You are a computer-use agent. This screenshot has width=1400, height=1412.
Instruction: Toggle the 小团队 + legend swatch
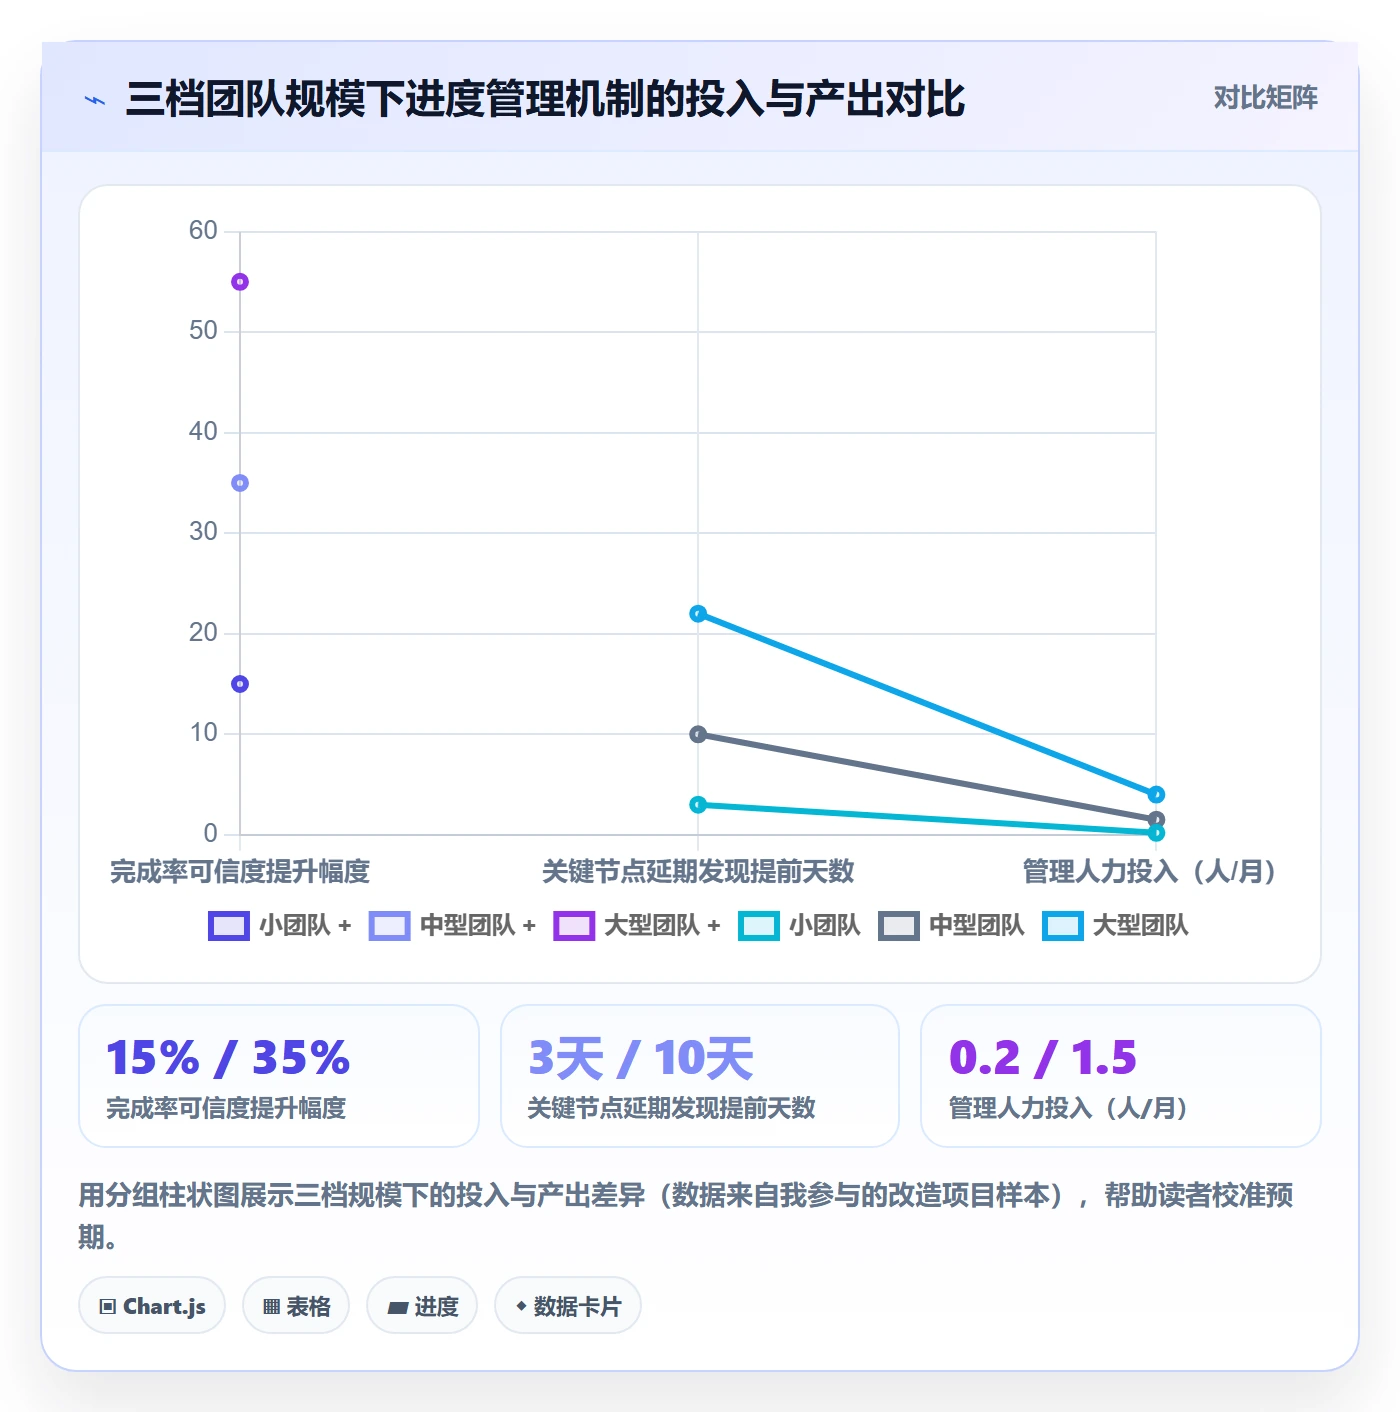[x=228, y=926]
